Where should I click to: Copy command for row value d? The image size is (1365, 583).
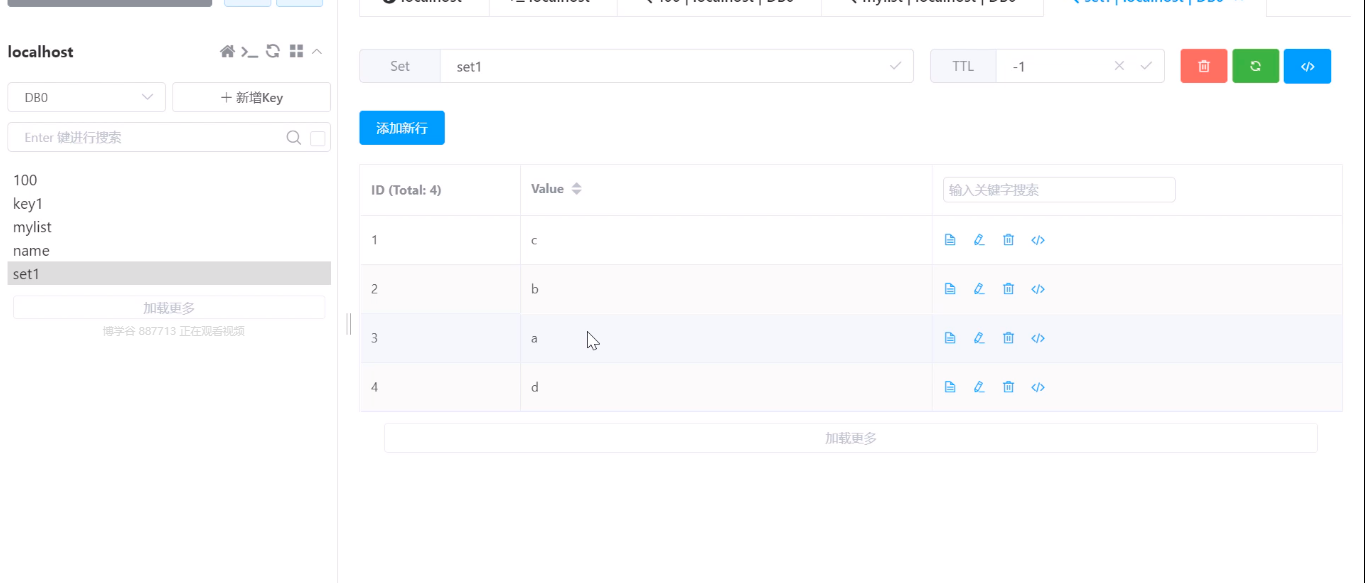coord(1038,387)
